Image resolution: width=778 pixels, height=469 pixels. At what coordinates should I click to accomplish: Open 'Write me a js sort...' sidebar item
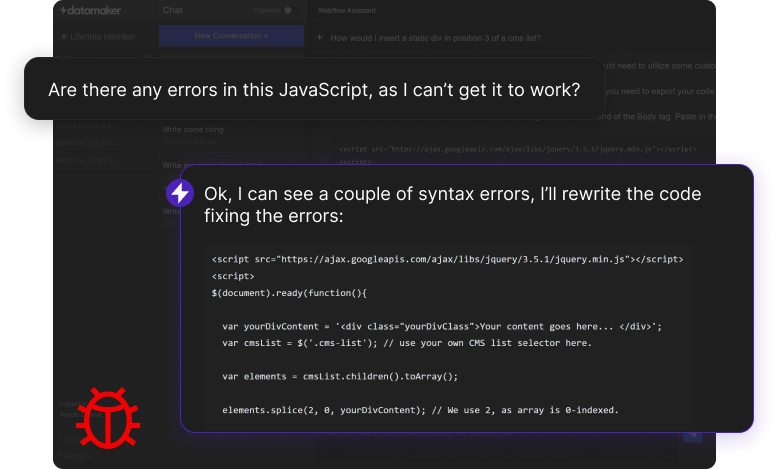tap(87, 143)
